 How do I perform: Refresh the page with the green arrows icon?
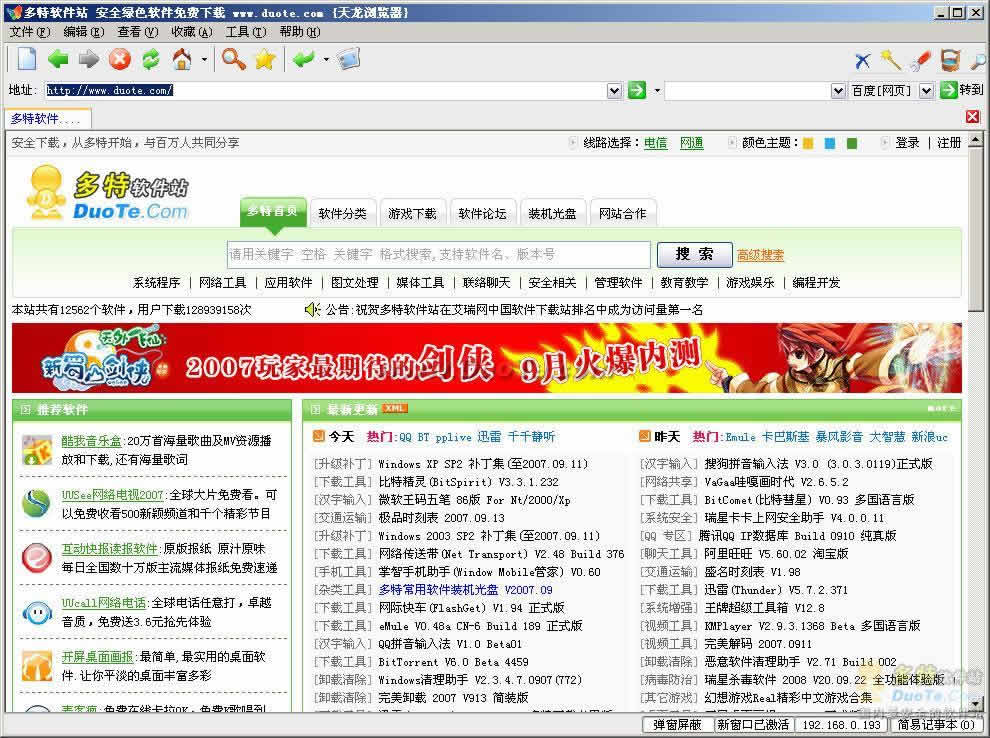tap(151, 59)
